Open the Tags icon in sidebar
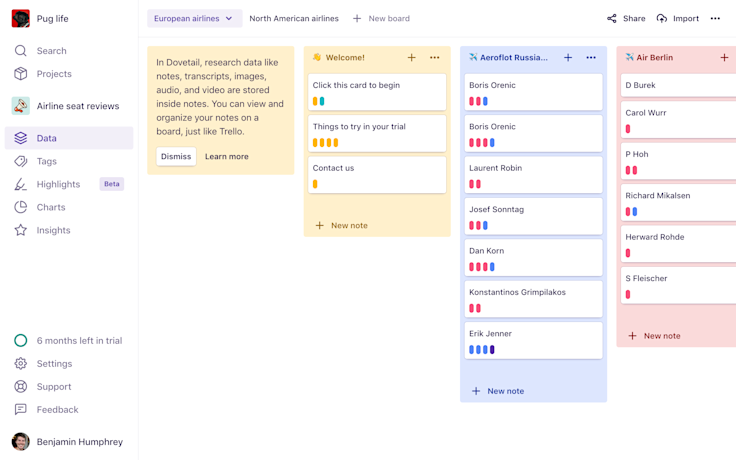This screenshot has height=460, width=736. tap(21, 161)
